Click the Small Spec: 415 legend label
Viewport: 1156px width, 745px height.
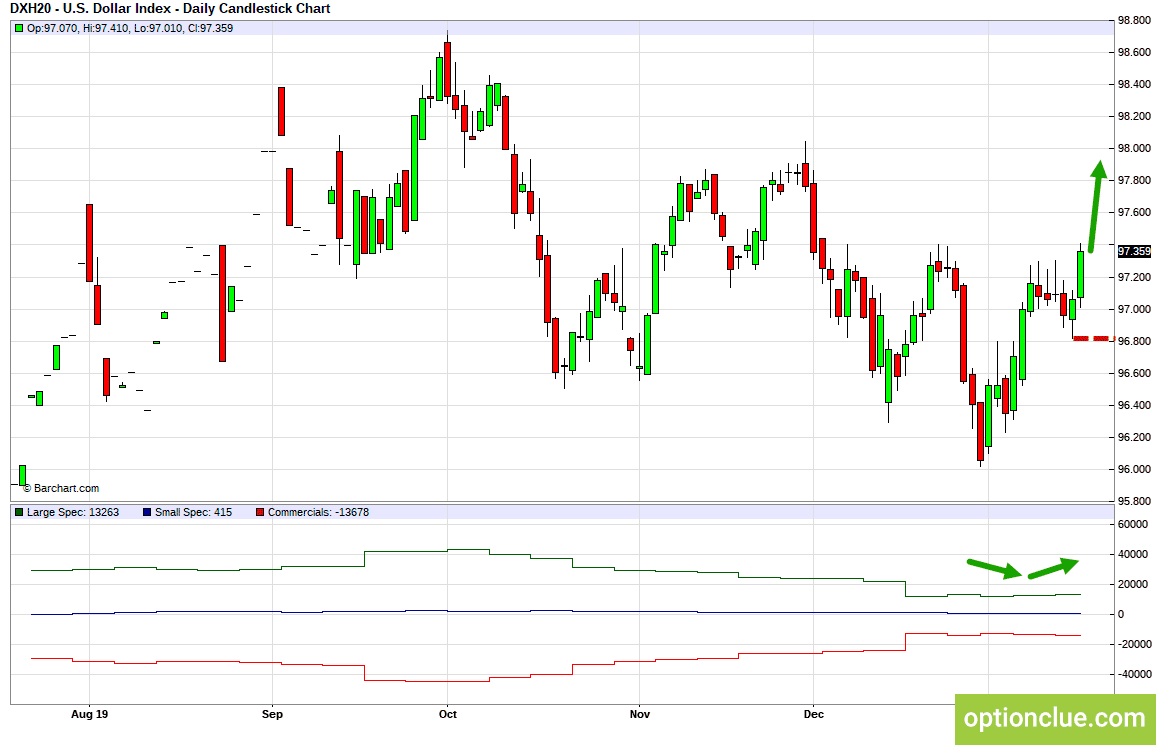[x=193, y=512]
